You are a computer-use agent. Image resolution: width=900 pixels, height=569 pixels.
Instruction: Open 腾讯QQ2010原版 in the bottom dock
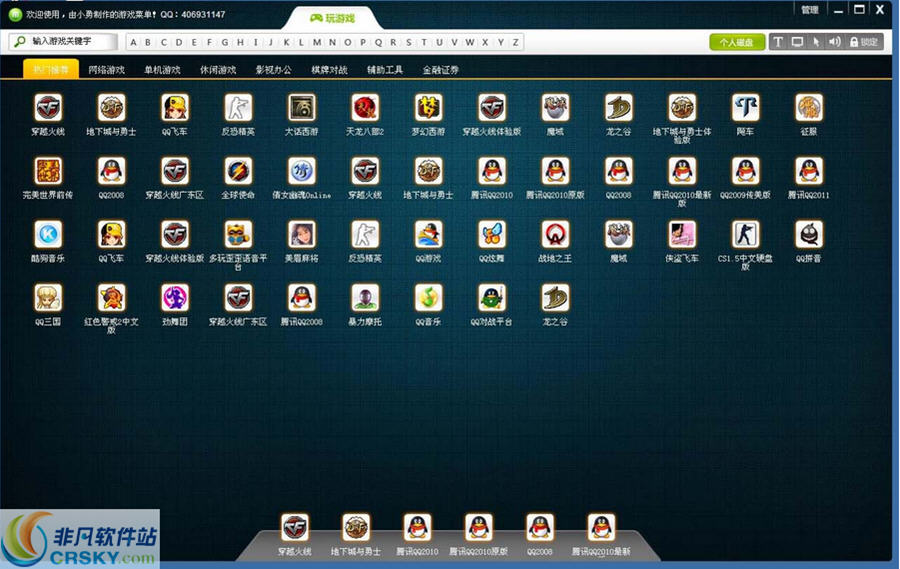point(479,528)
